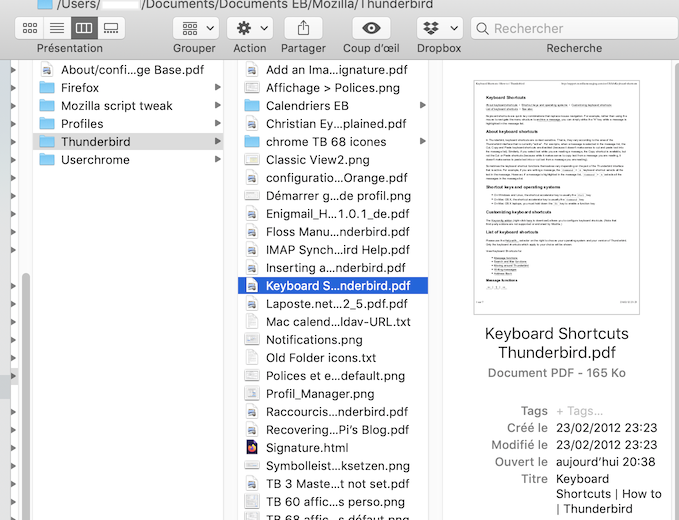This screenshot has width=679, height=520.
Task: Select About/confi...ge Base.pdf file
Action: (128, 70)
